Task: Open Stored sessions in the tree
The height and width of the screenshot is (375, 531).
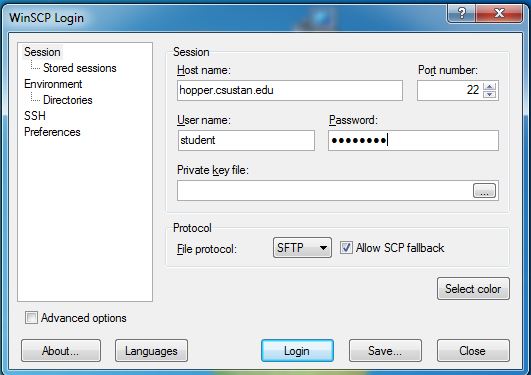Action: (80, 68)
